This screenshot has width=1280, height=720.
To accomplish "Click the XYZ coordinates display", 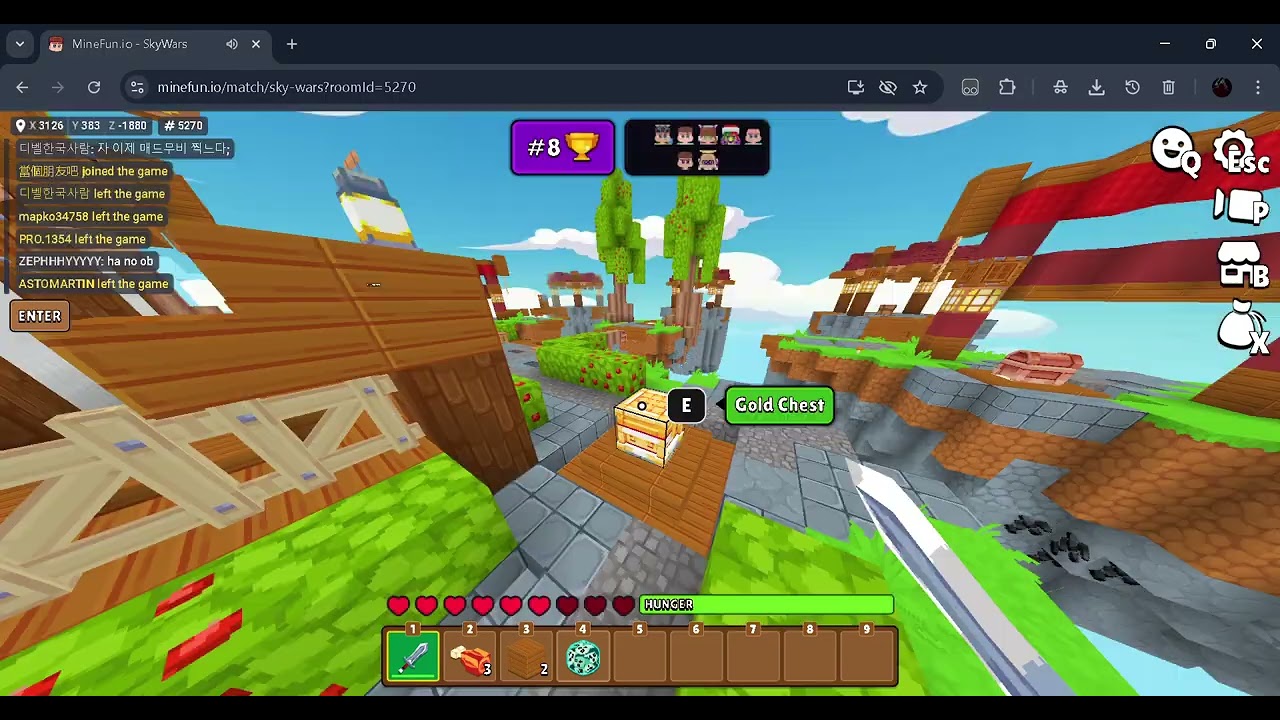I will [x=80, y=125].
